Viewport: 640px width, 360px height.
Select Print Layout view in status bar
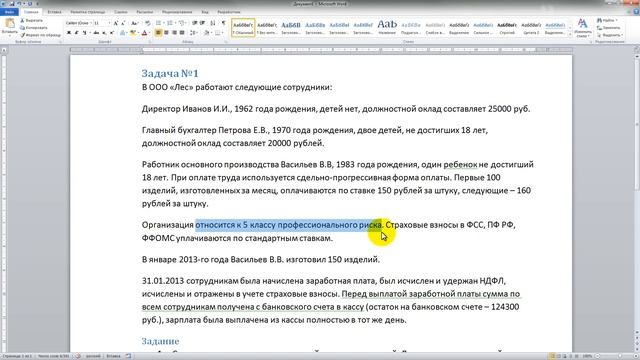(x=552, y=356)
